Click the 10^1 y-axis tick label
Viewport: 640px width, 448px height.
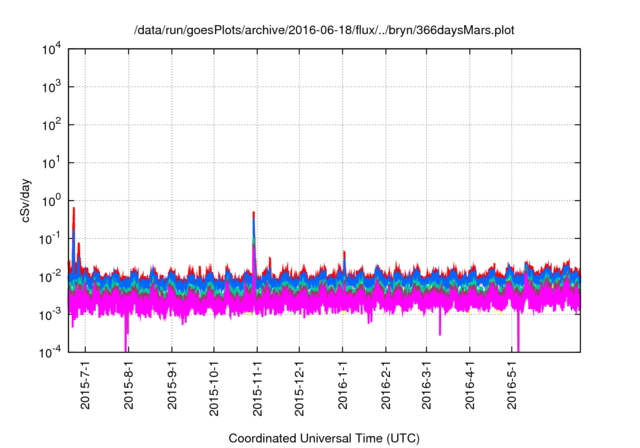(51, 163)
